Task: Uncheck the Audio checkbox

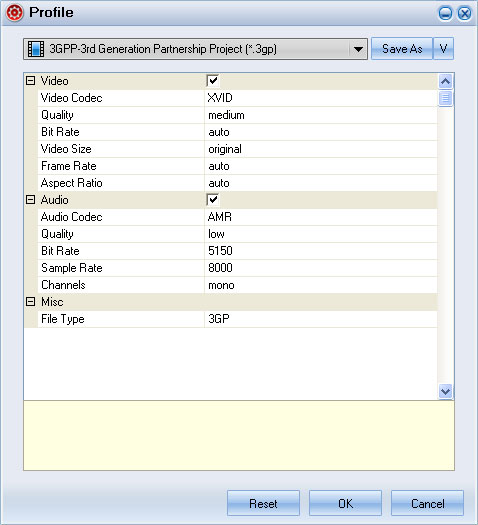Action: [x=213, y=200]
